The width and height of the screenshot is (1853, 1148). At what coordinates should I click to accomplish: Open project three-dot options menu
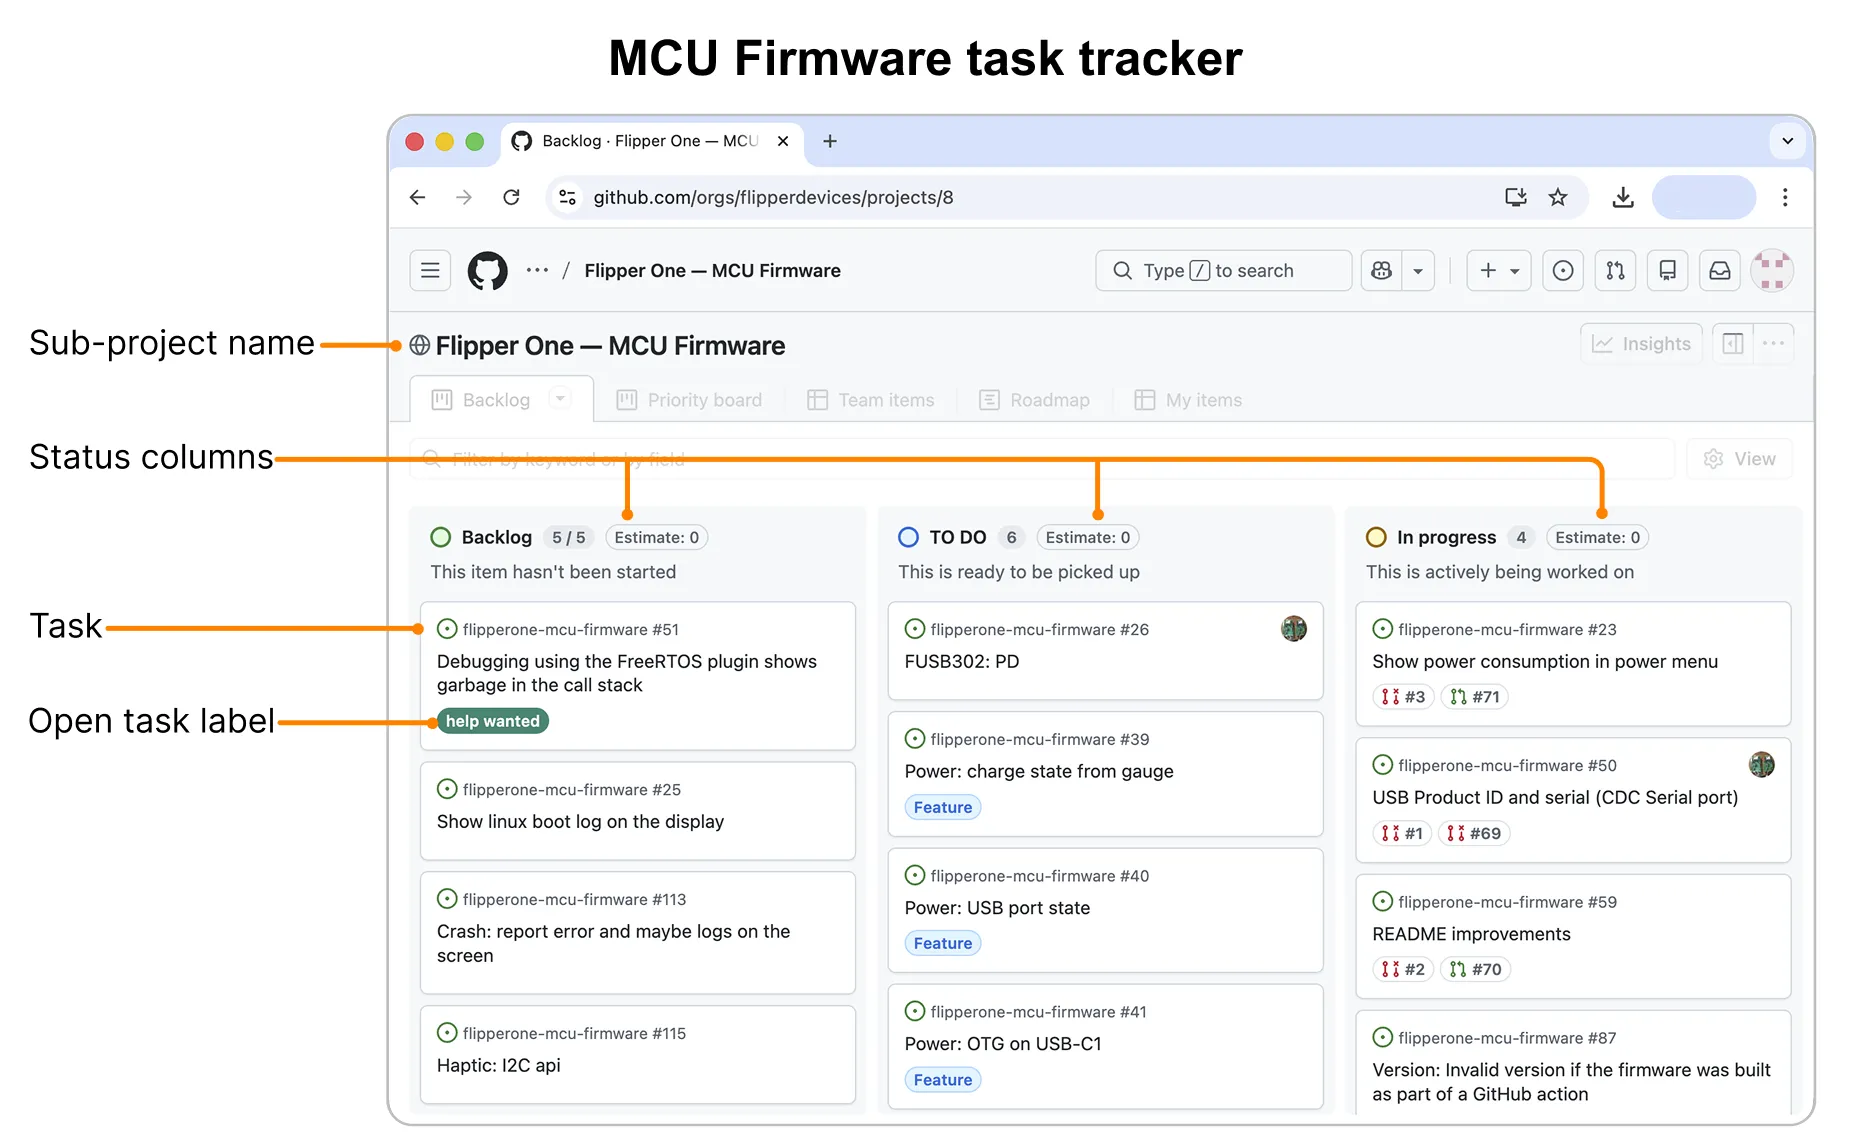(x=1774, y=344)
